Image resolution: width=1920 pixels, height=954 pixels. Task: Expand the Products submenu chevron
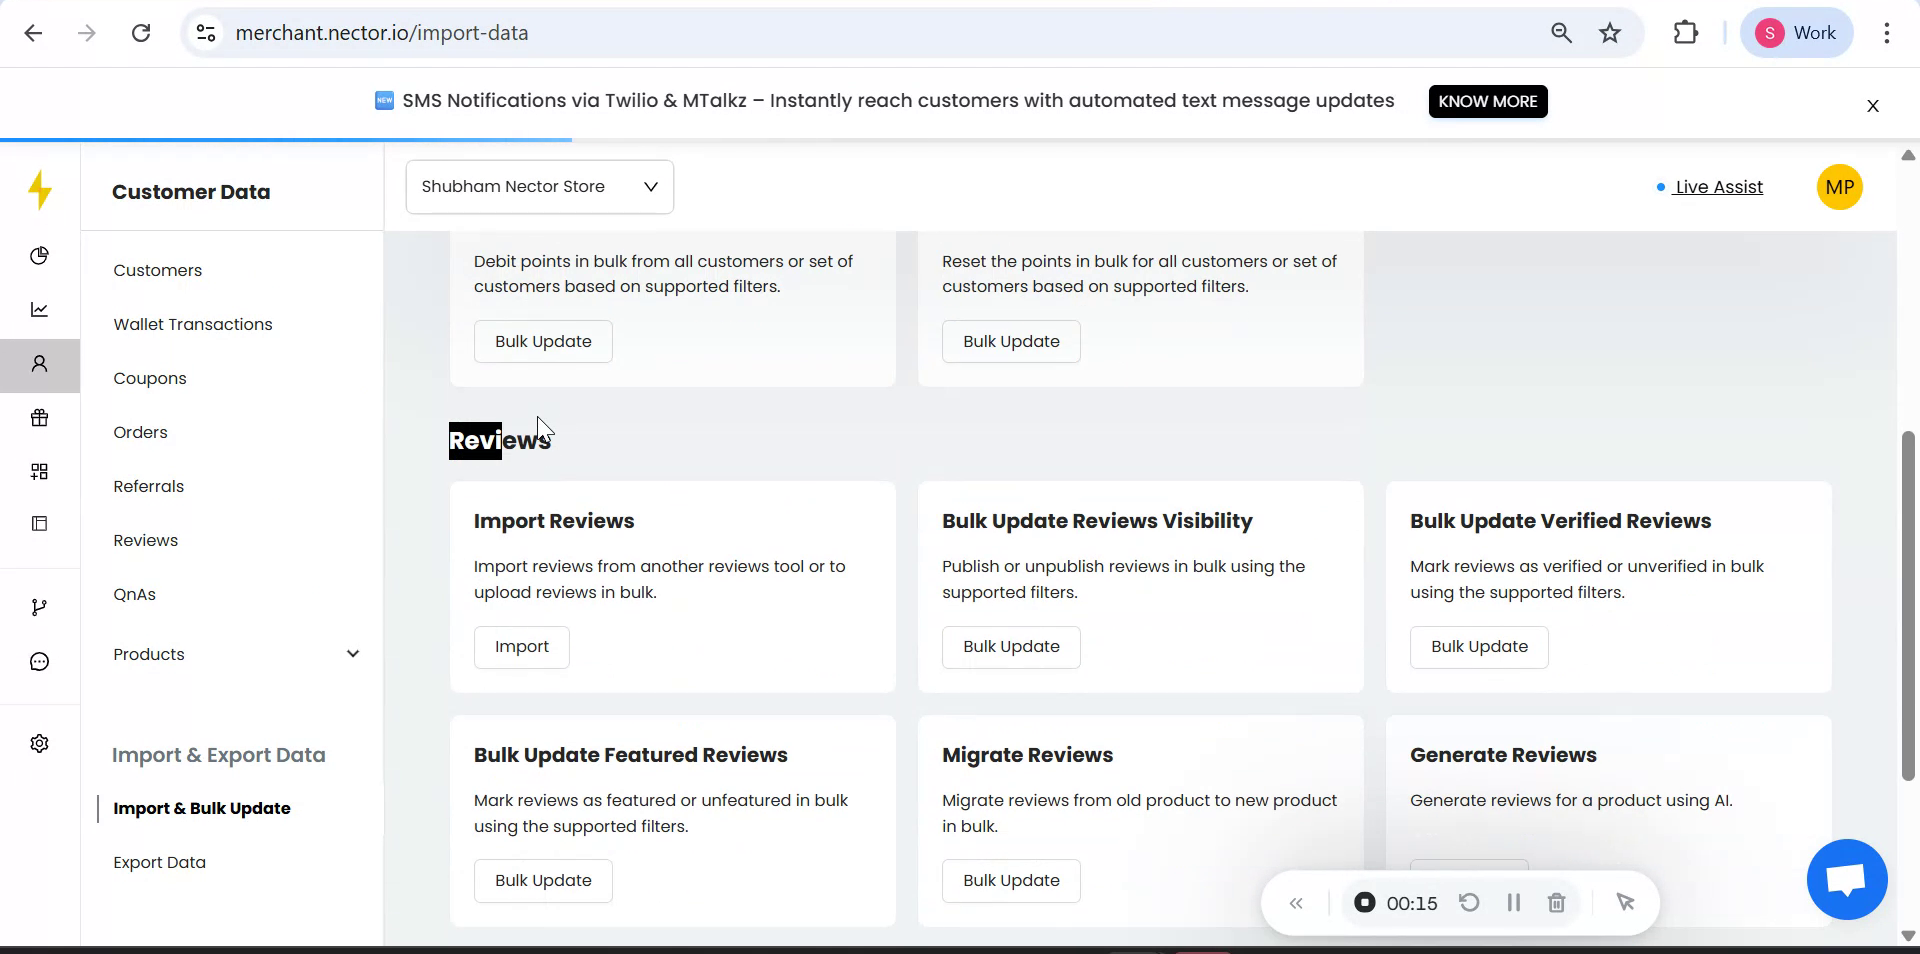353,654
